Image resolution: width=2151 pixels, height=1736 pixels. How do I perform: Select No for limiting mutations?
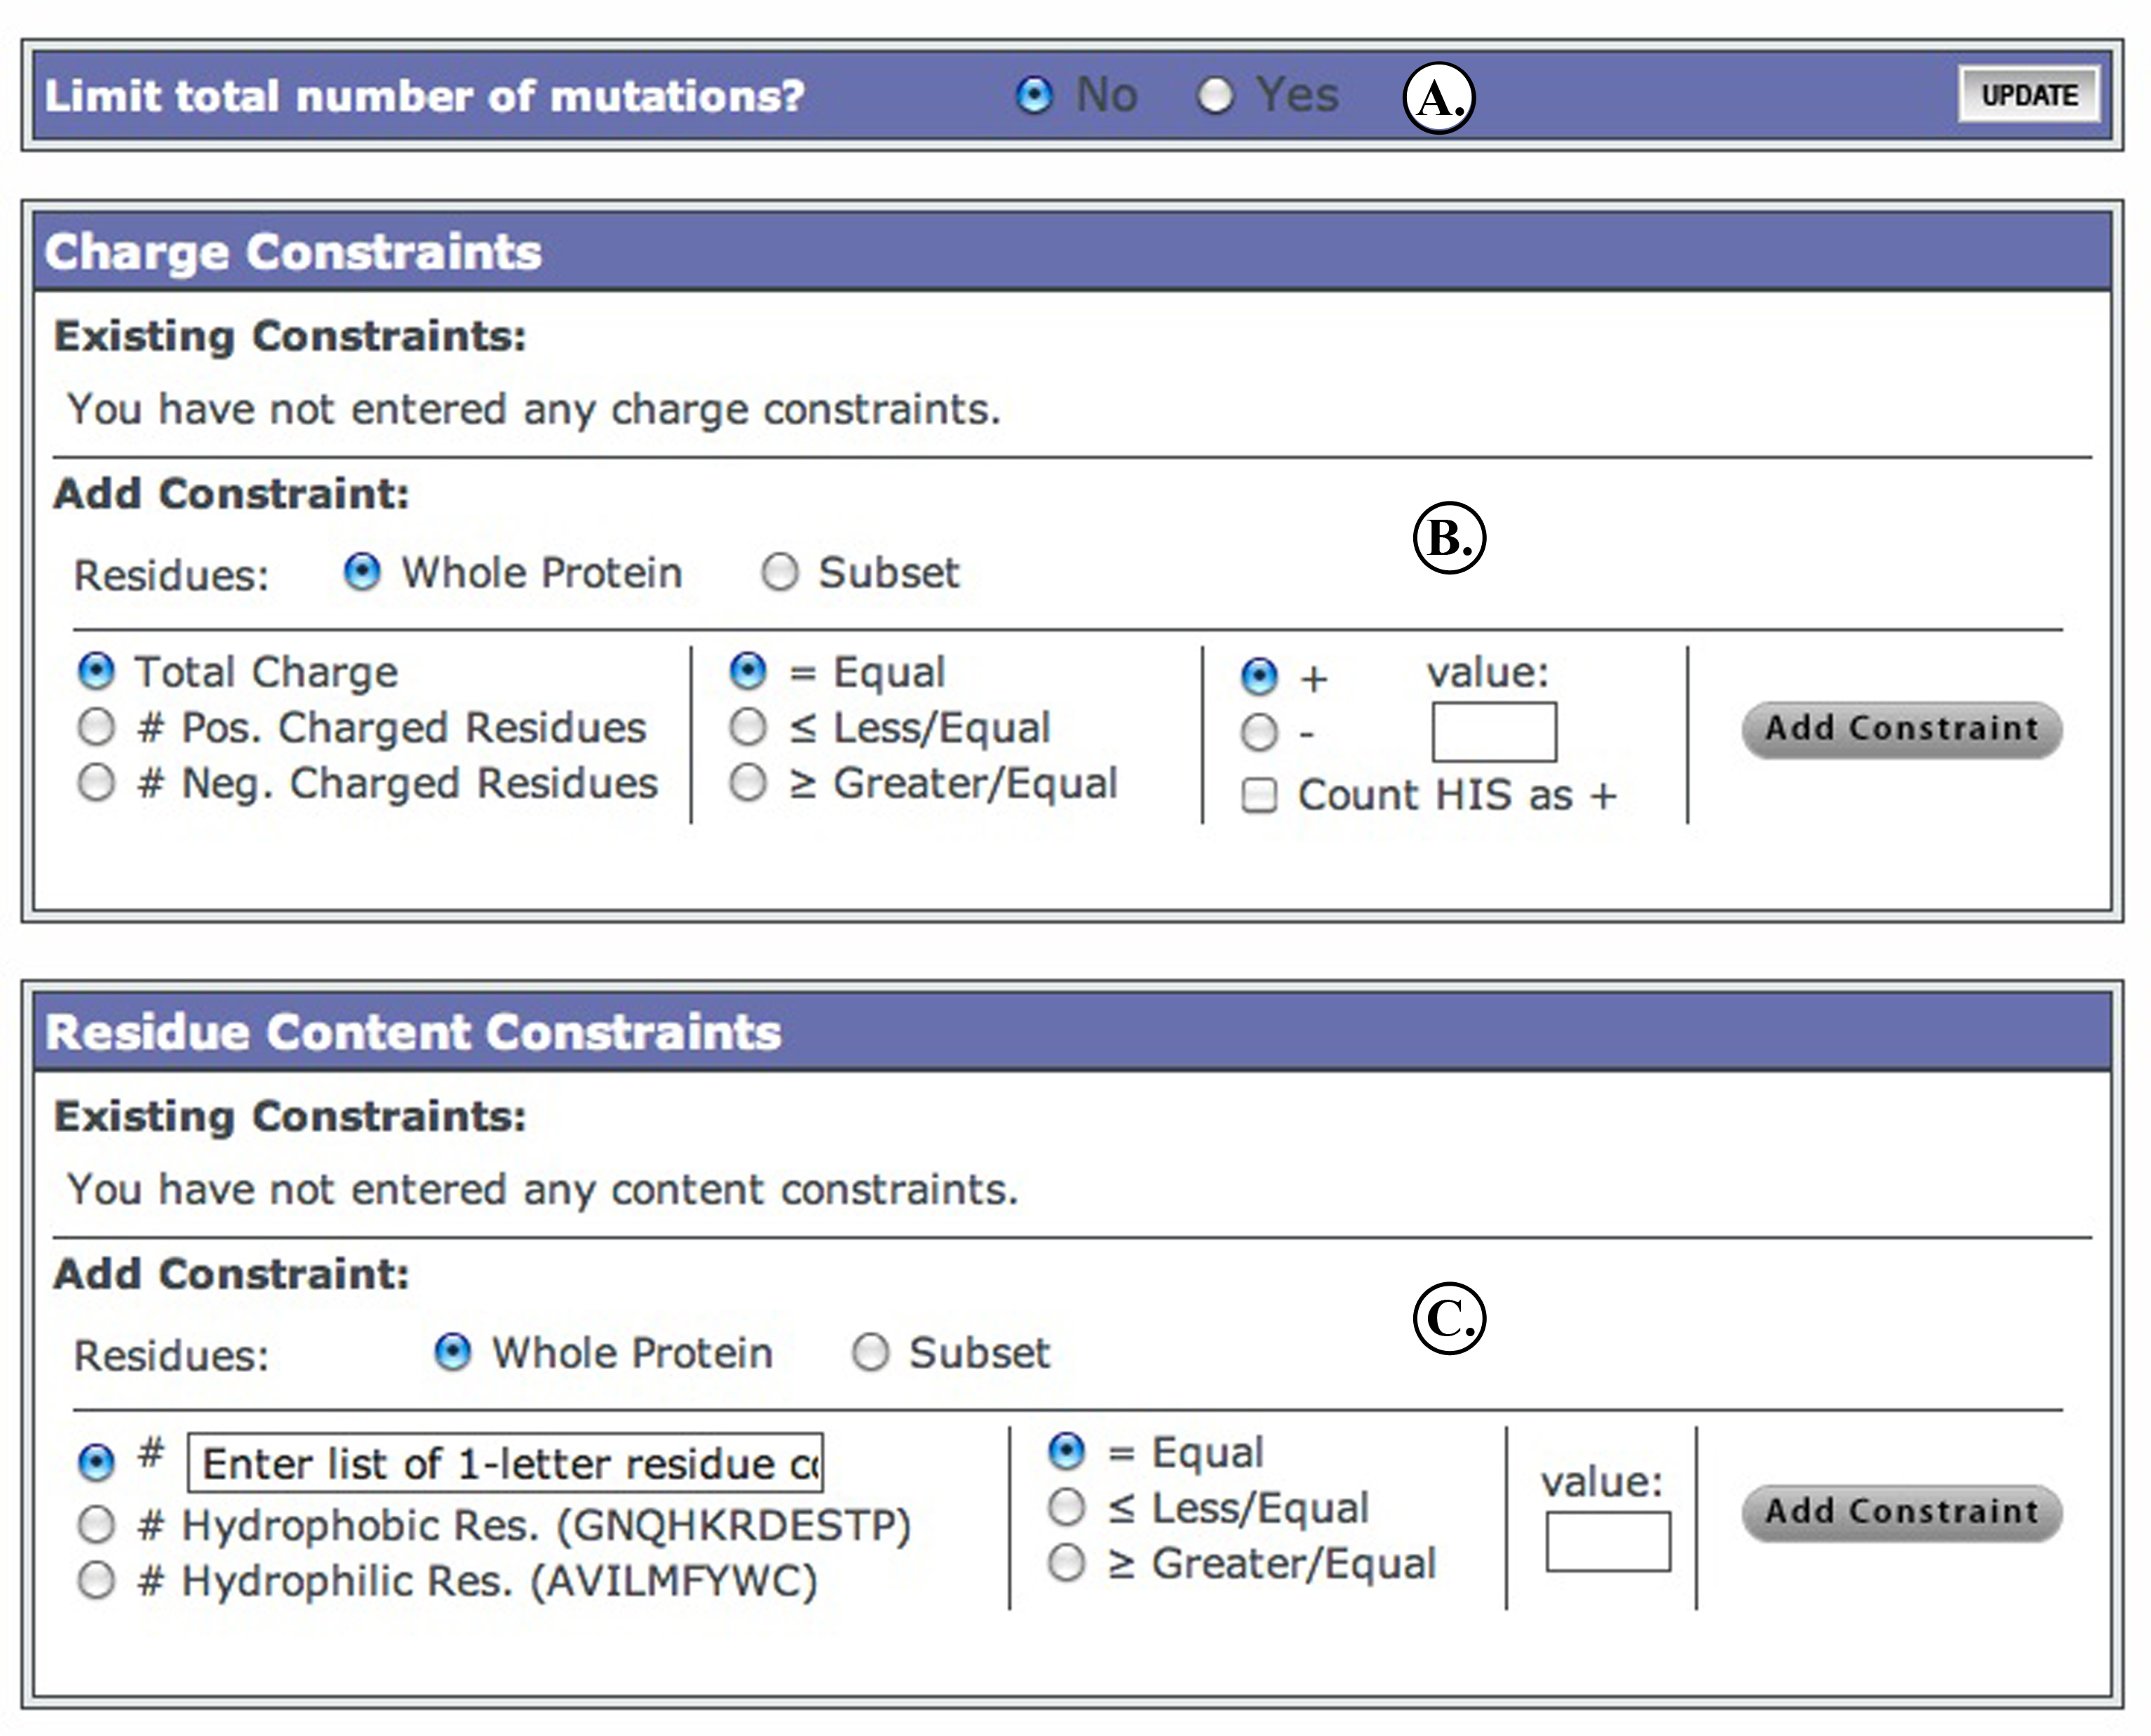click(1034, 96)
